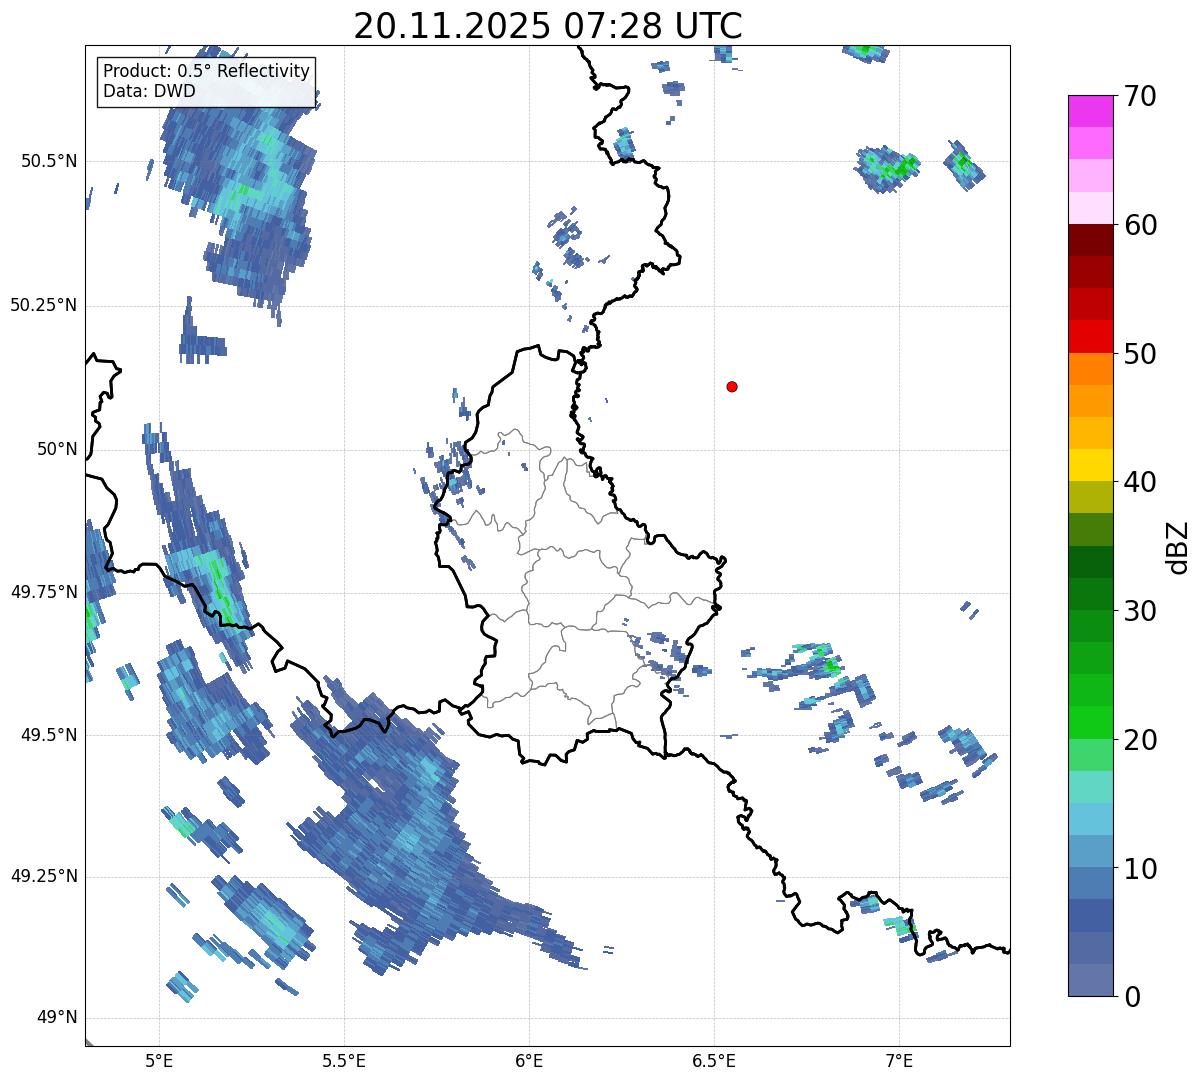Image resolution: width=1202 pixels, height=1081 pixels.
Task: Click the 0 value on colorbar
Action: [1130, 997]
